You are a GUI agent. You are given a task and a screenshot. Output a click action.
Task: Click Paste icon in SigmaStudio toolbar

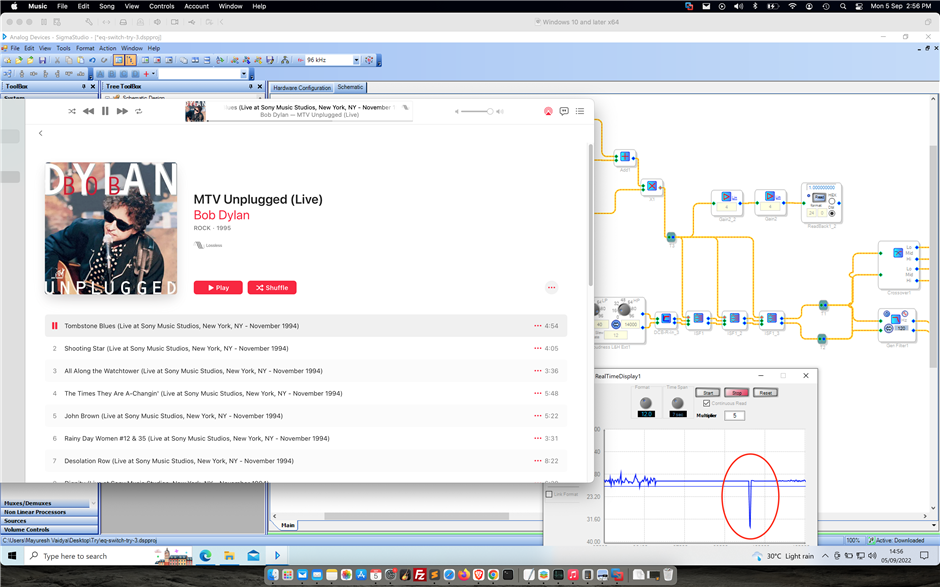point(80,60)
